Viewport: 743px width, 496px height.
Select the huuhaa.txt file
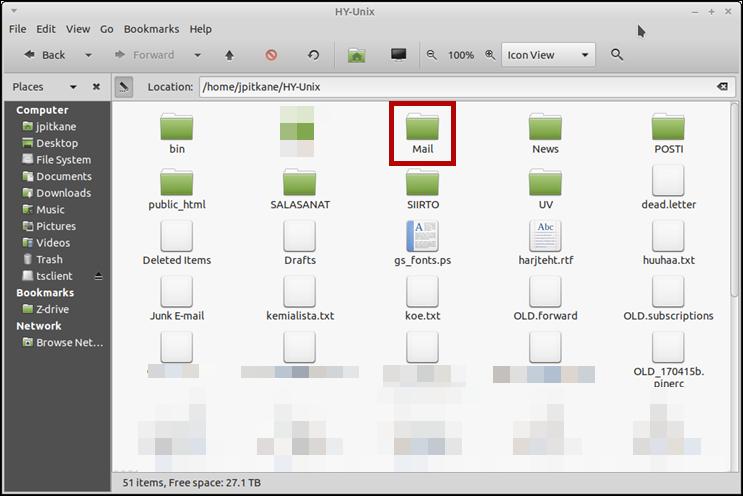tap(668, 243)
